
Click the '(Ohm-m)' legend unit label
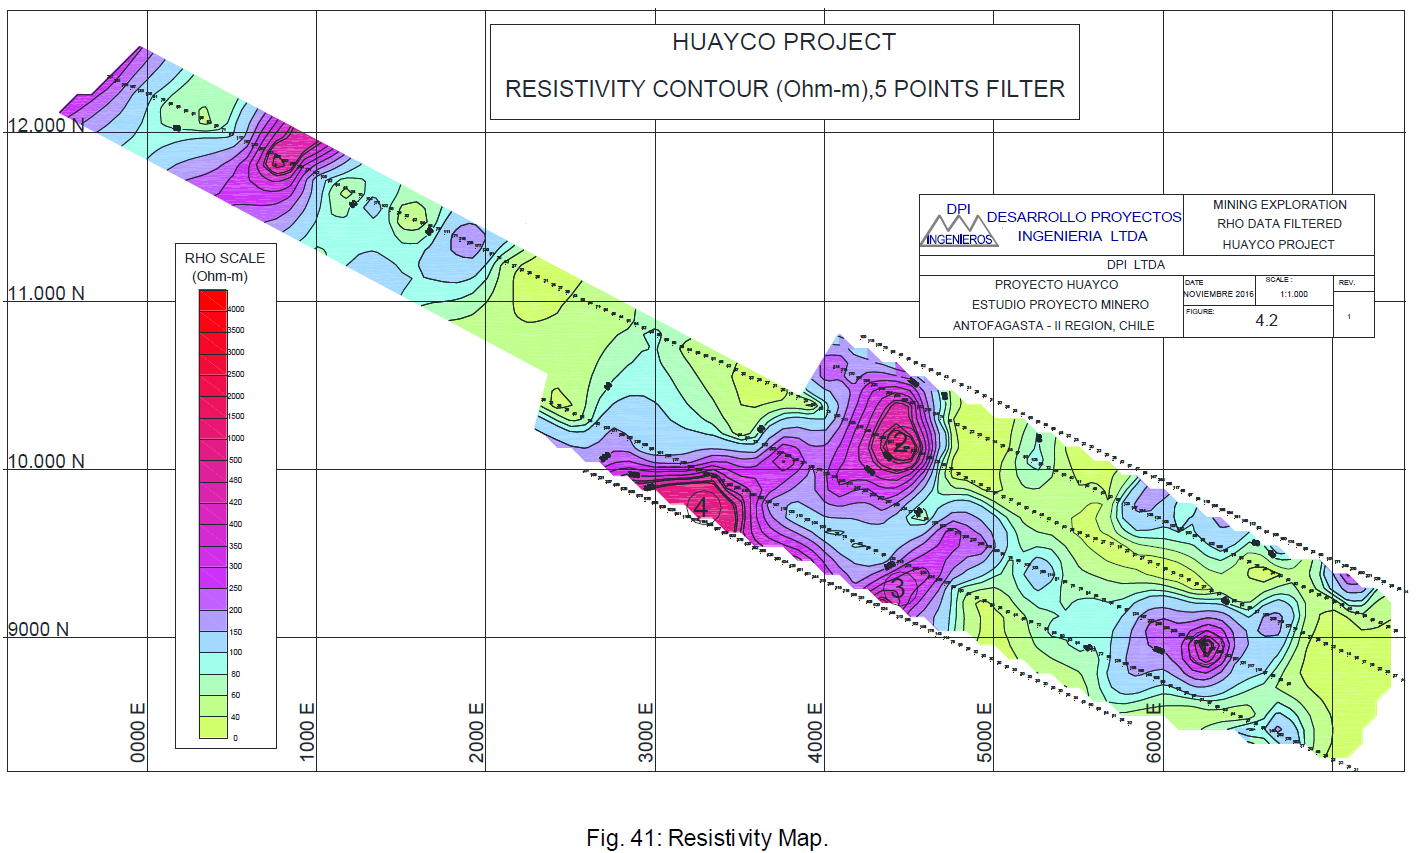[x=220, y=276]
